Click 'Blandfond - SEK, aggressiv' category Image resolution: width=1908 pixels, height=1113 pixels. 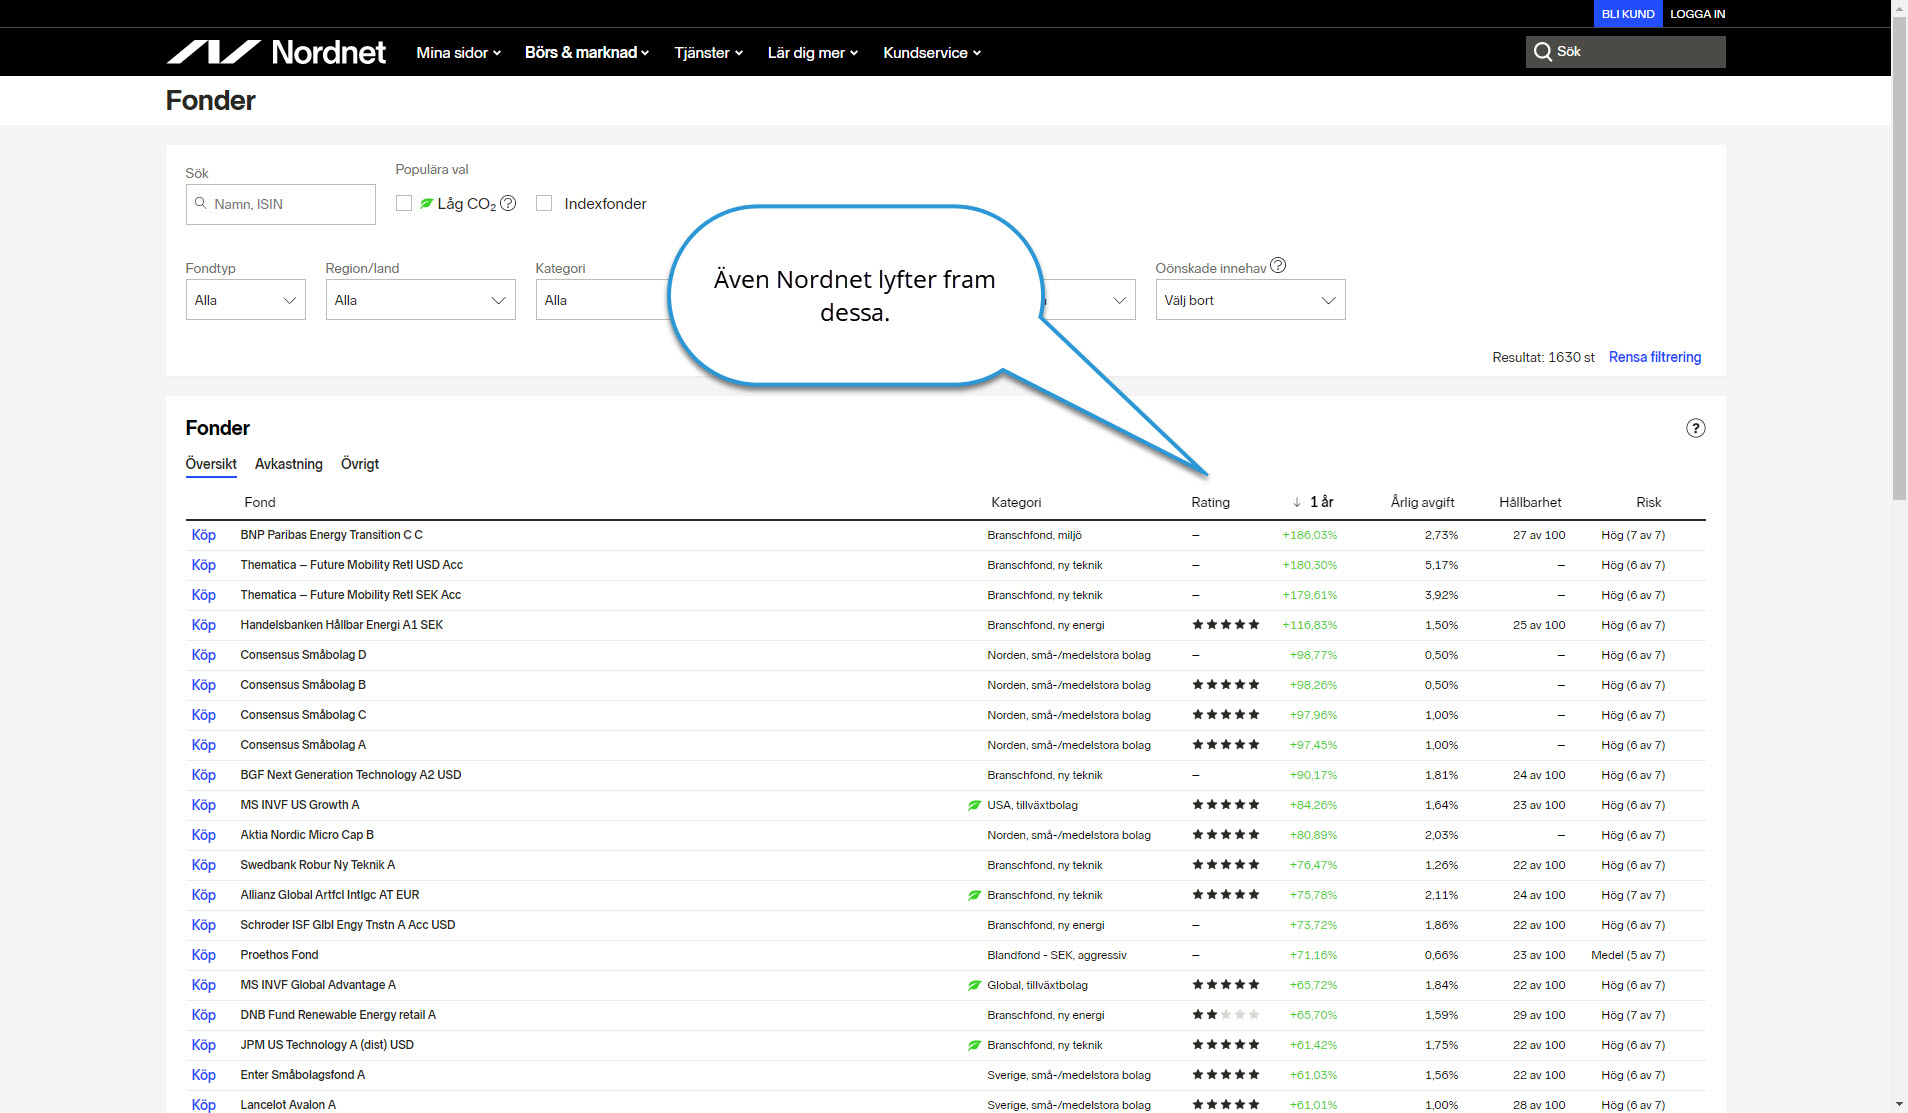point(1057,955)
